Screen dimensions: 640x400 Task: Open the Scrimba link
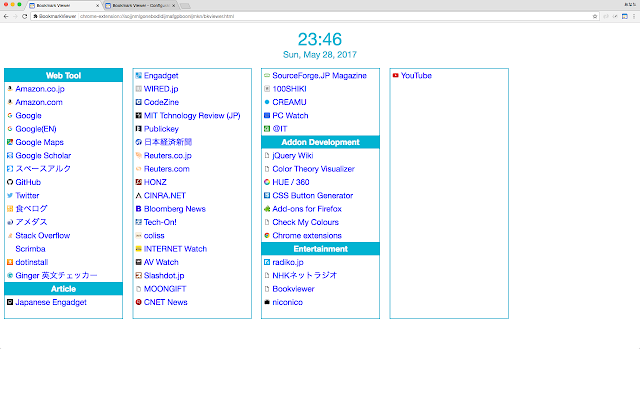coord(30,249)
